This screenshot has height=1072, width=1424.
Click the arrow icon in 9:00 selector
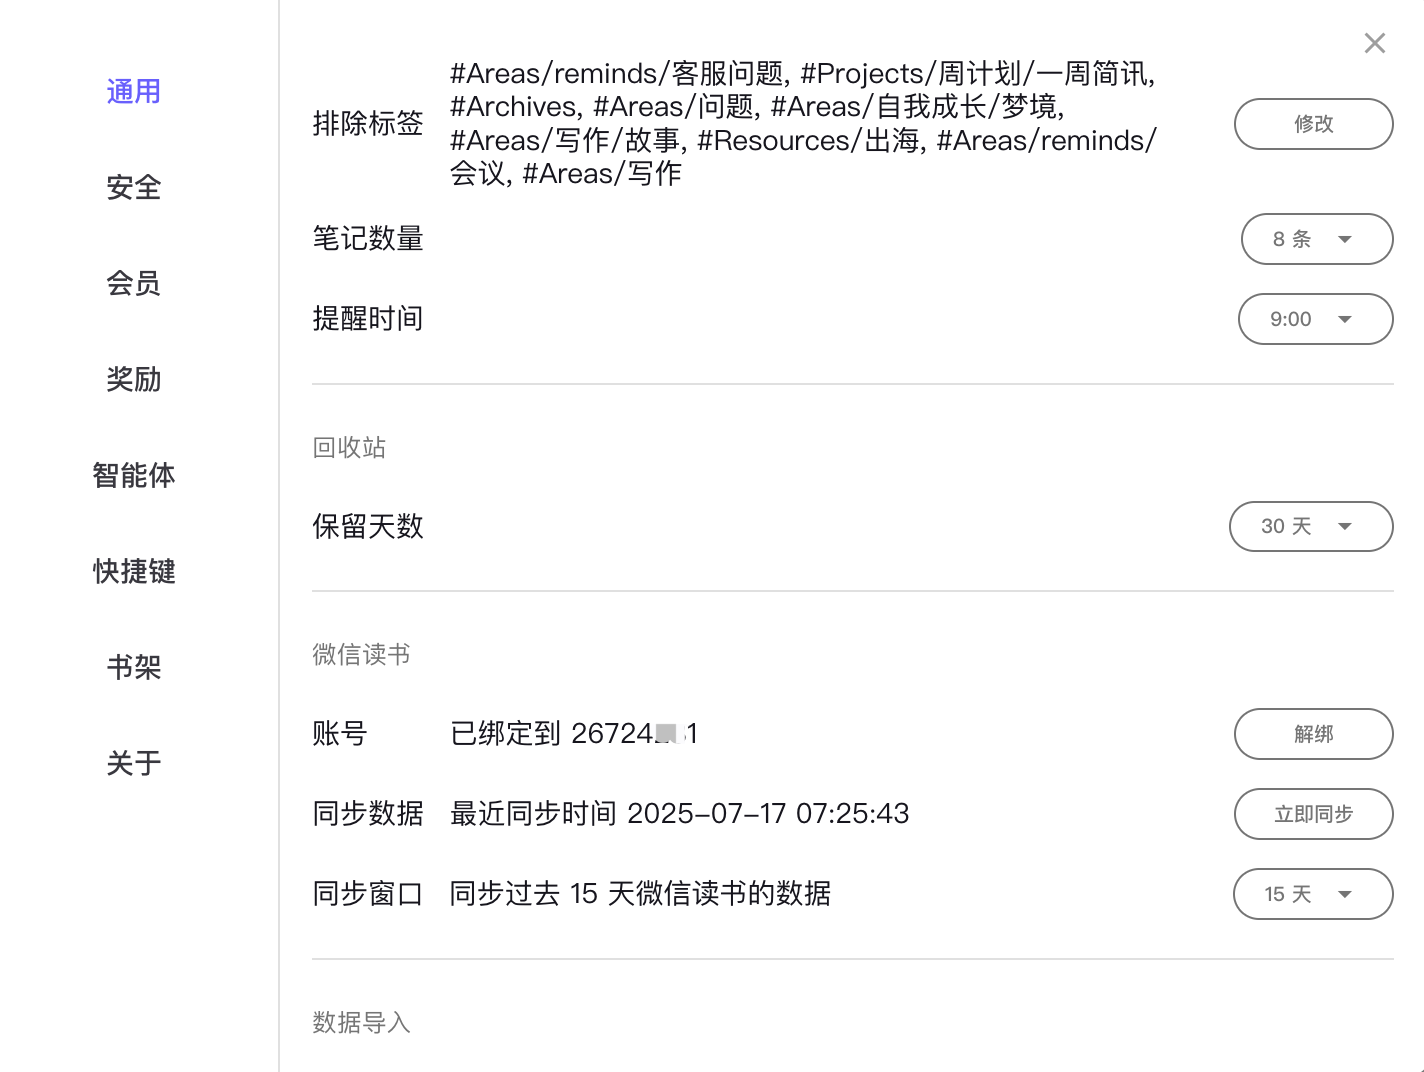tap(1345, 319)
